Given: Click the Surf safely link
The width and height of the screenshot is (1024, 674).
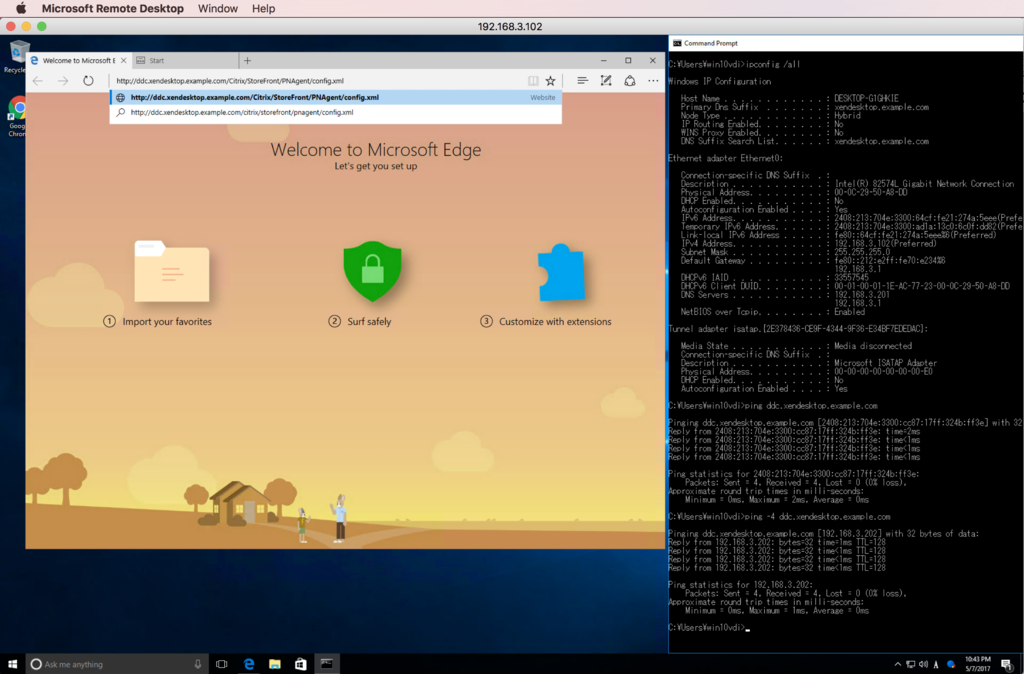Looking at the screenshot, I should pos(369,321).
